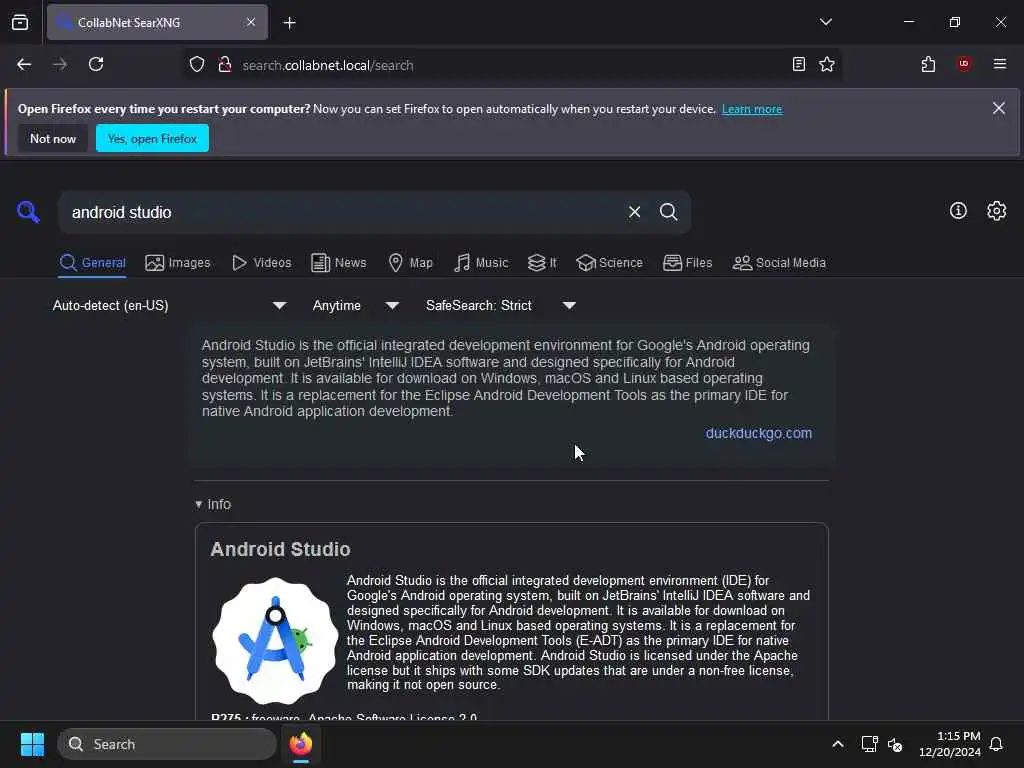Screen dimensions: 1024x768
Task: Open the network status tray icon
Action: (x=869, y=744)
